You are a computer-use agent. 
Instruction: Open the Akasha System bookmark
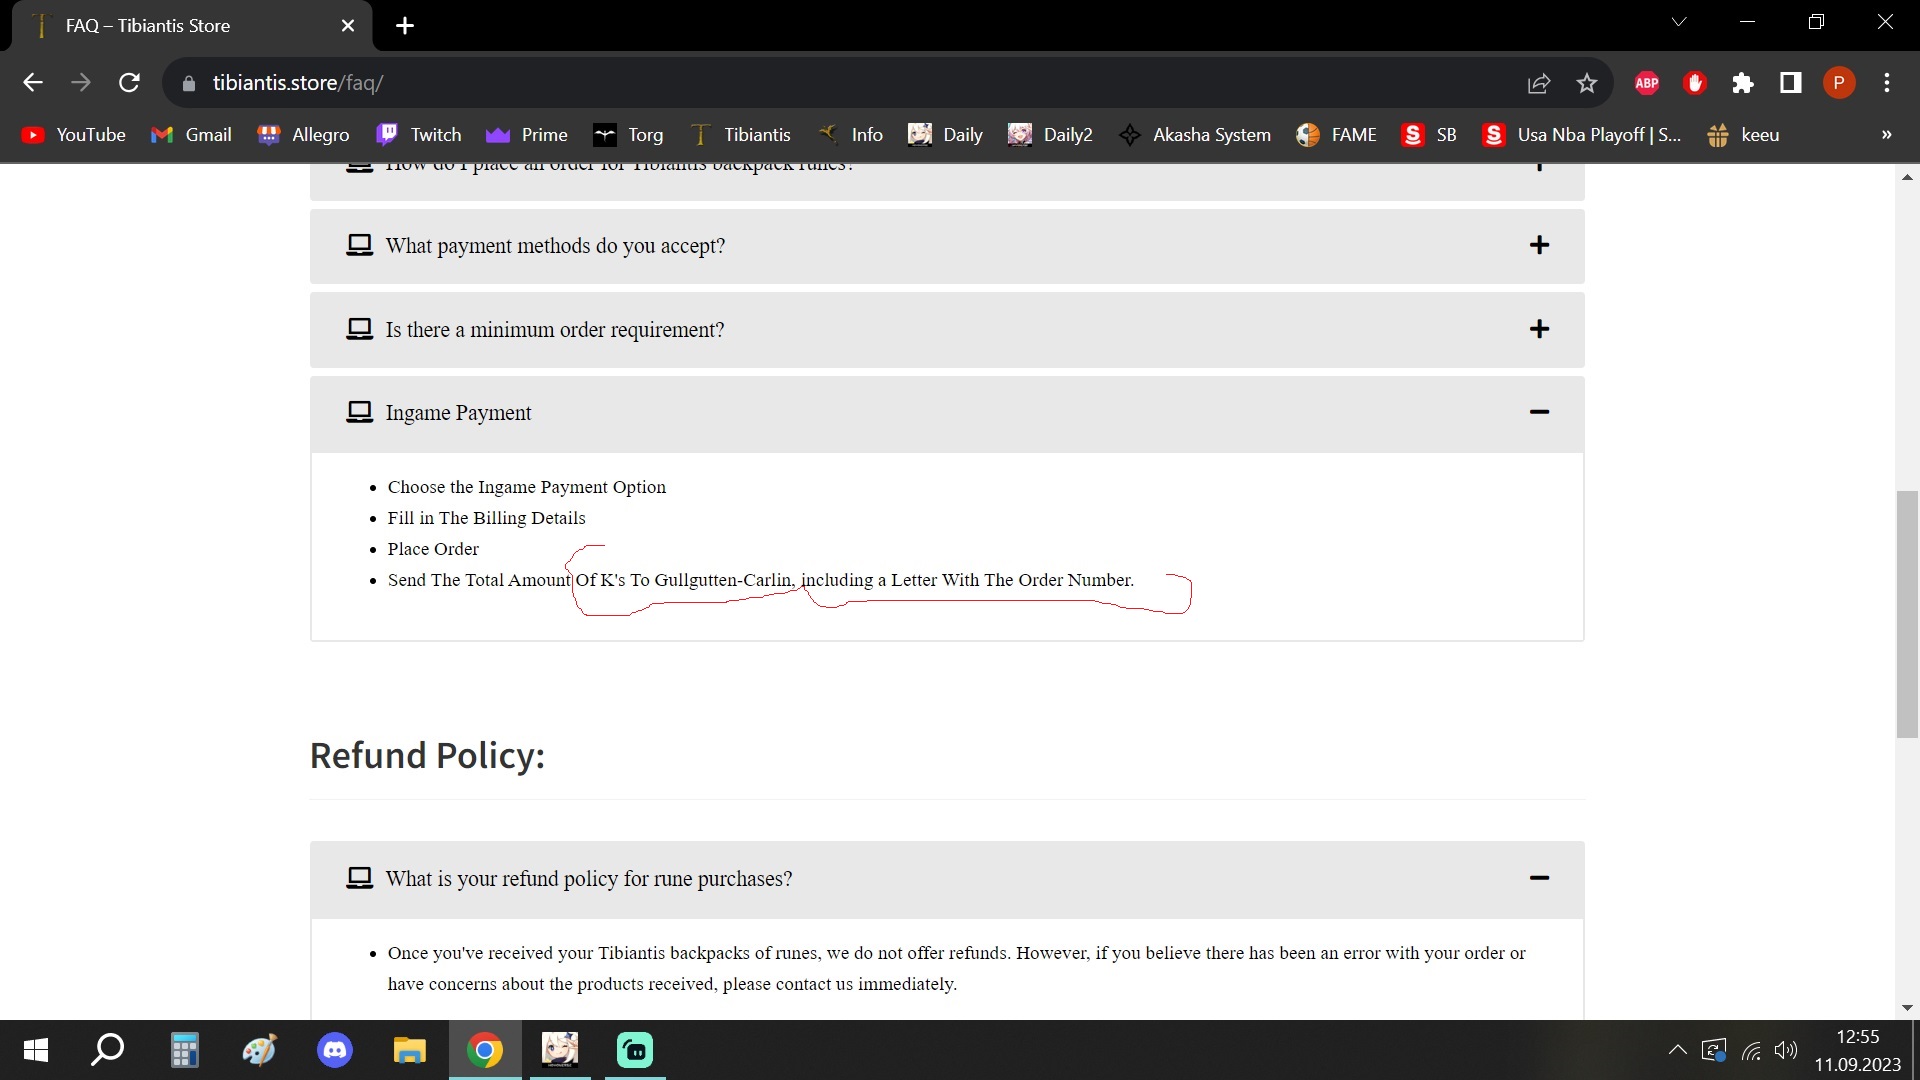point(1195,135)
